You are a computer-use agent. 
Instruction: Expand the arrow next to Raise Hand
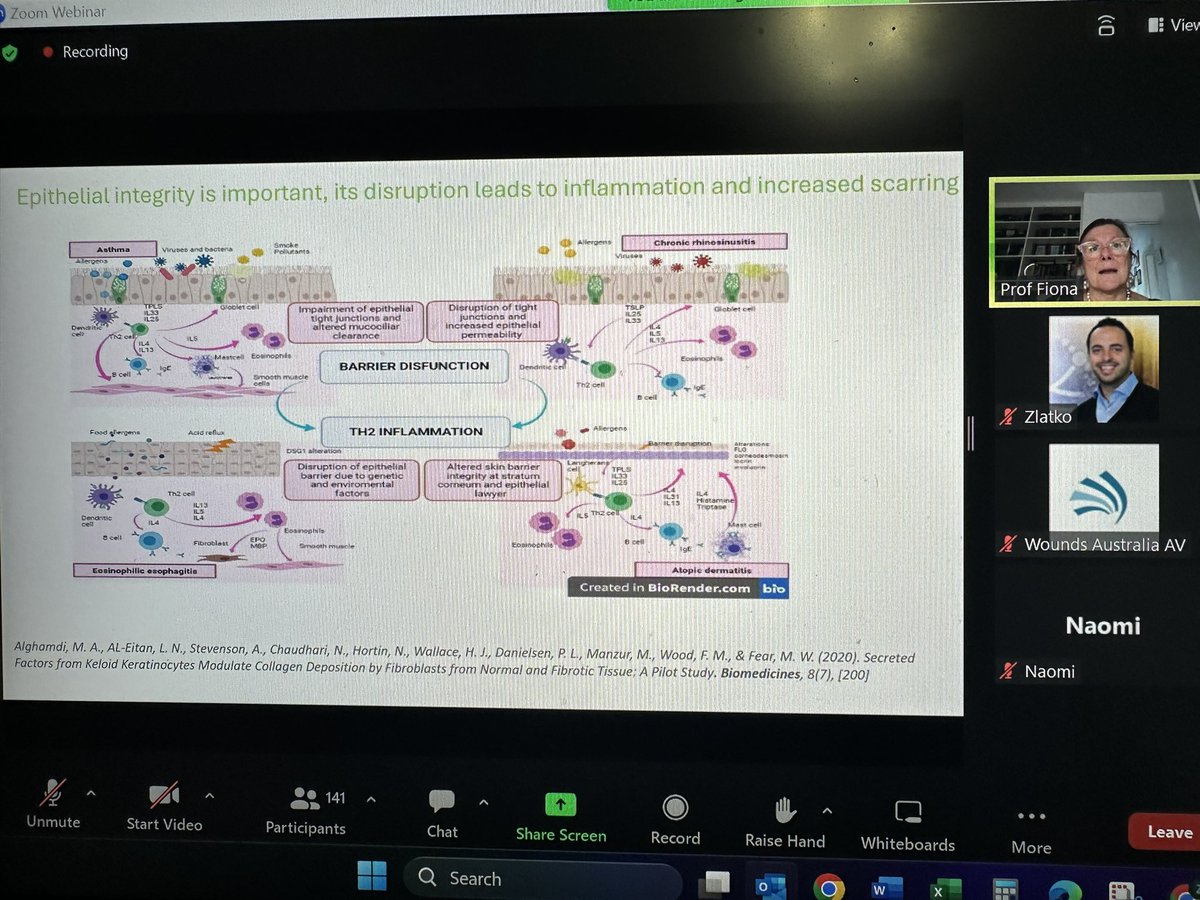click(x=827, y=809)
